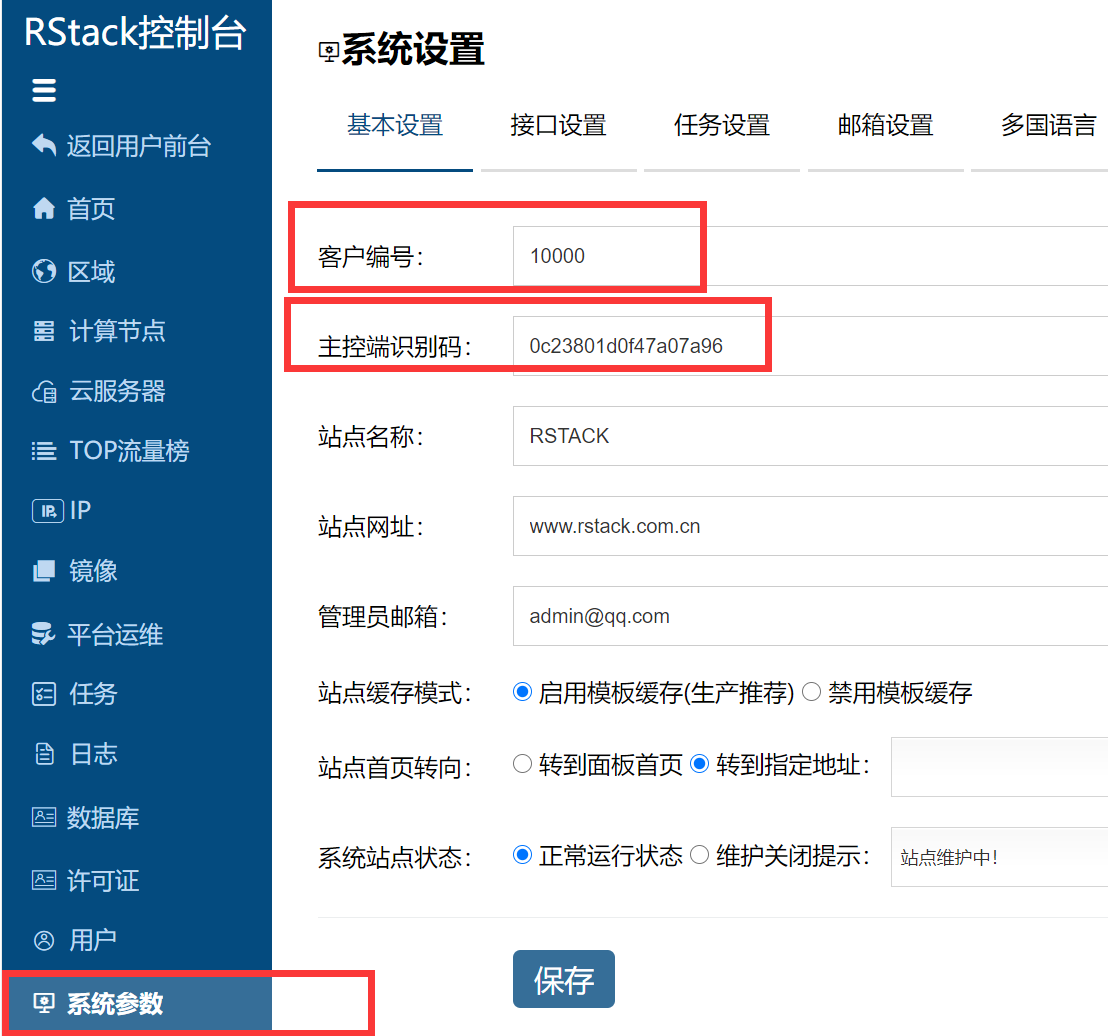The height and width of the screenshot is (1036, 1108).
Task: Click the 站点缓存模式 label
Action: click(394, 693)
